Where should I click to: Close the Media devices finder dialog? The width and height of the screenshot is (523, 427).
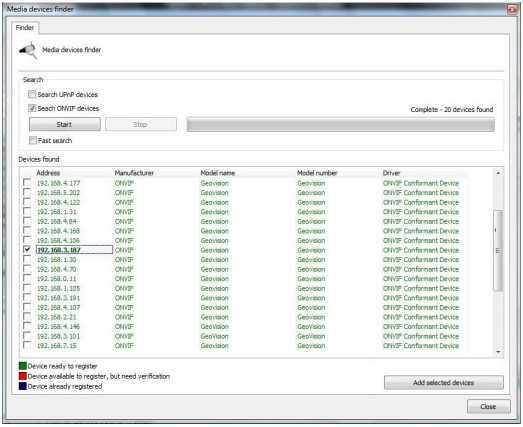point(488,406)
